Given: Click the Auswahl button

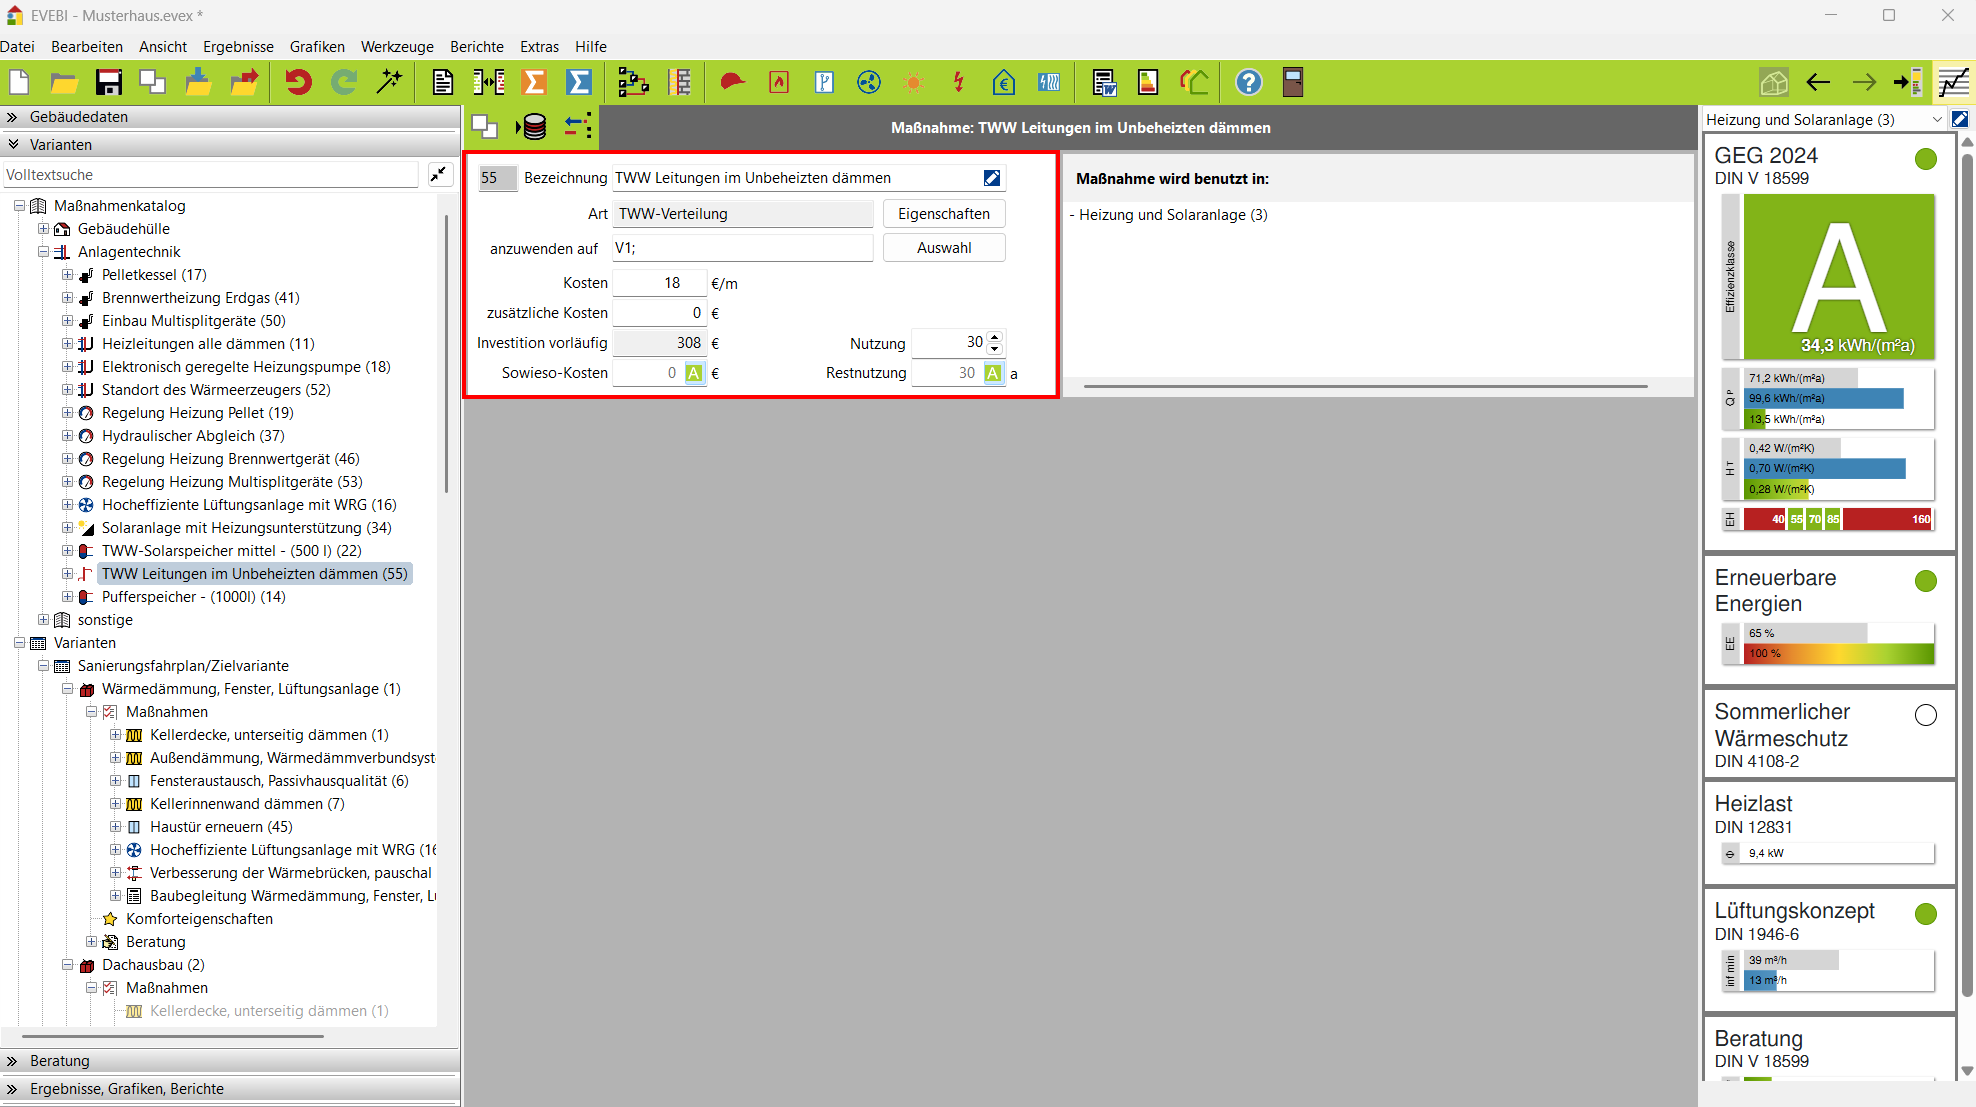Looking at the screenshot, I should click(943, 248).
